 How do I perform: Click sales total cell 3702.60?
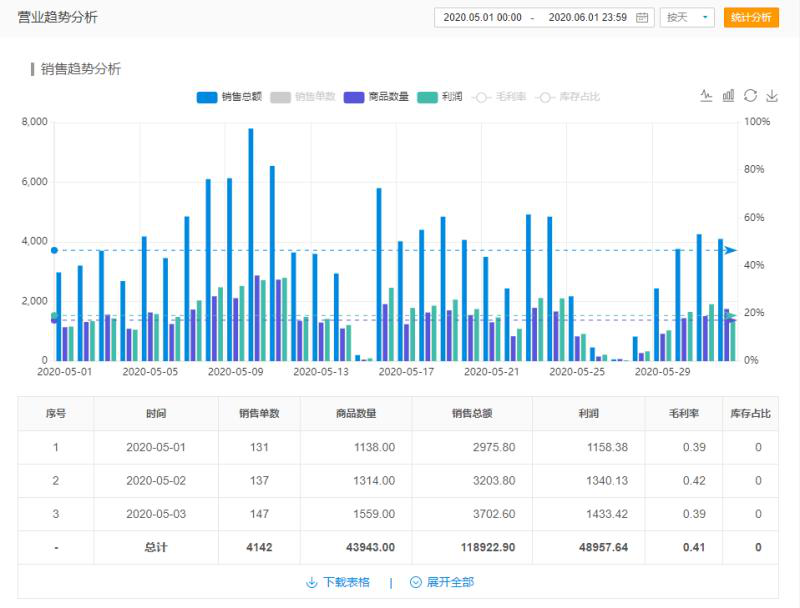(x=493, y=514)
